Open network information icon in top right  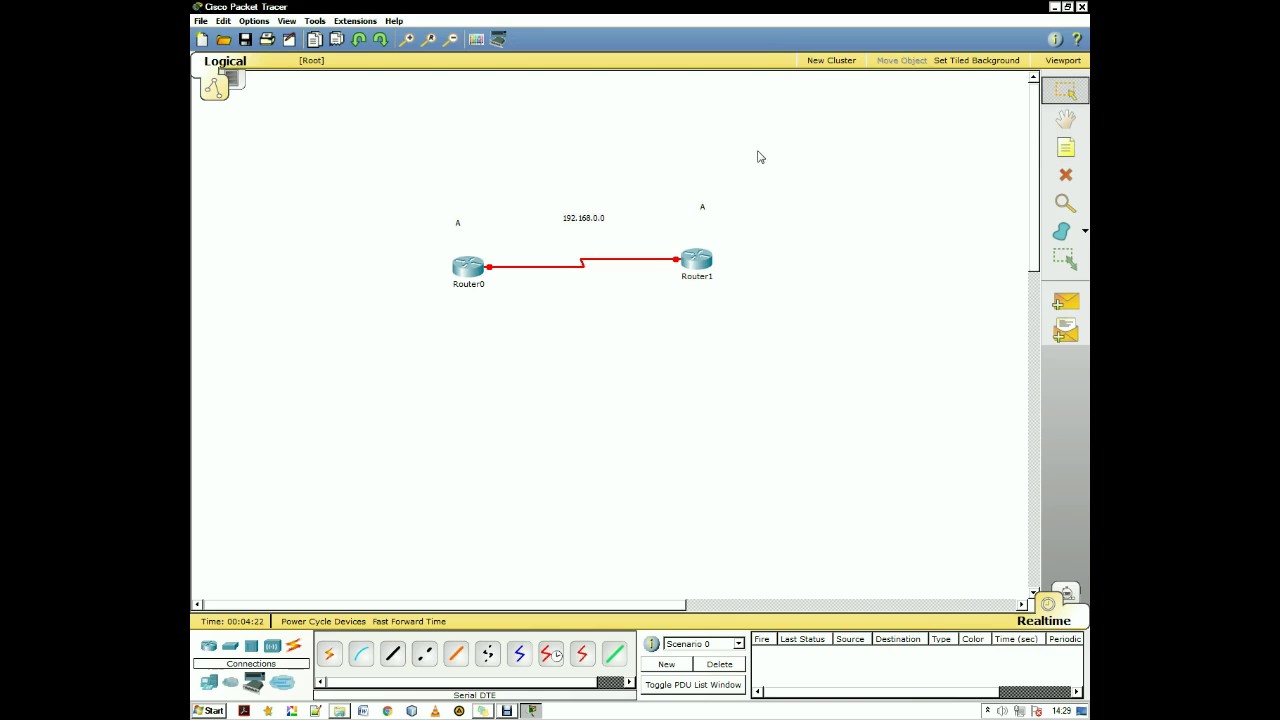pyautogui.click(x=1055, y=39)
